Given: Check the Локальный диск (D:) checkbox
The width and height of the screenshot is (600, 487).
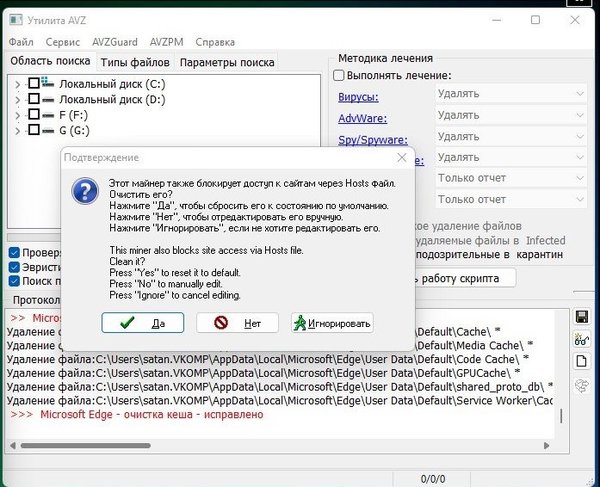Looking at the screenshot, I should point(34,99).
